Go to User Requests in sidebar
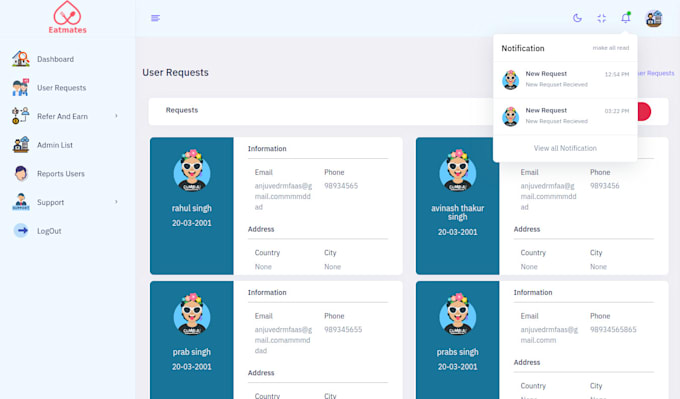This screenshot has height=399, width=680. pyautogui.click(x=61, y=88)
